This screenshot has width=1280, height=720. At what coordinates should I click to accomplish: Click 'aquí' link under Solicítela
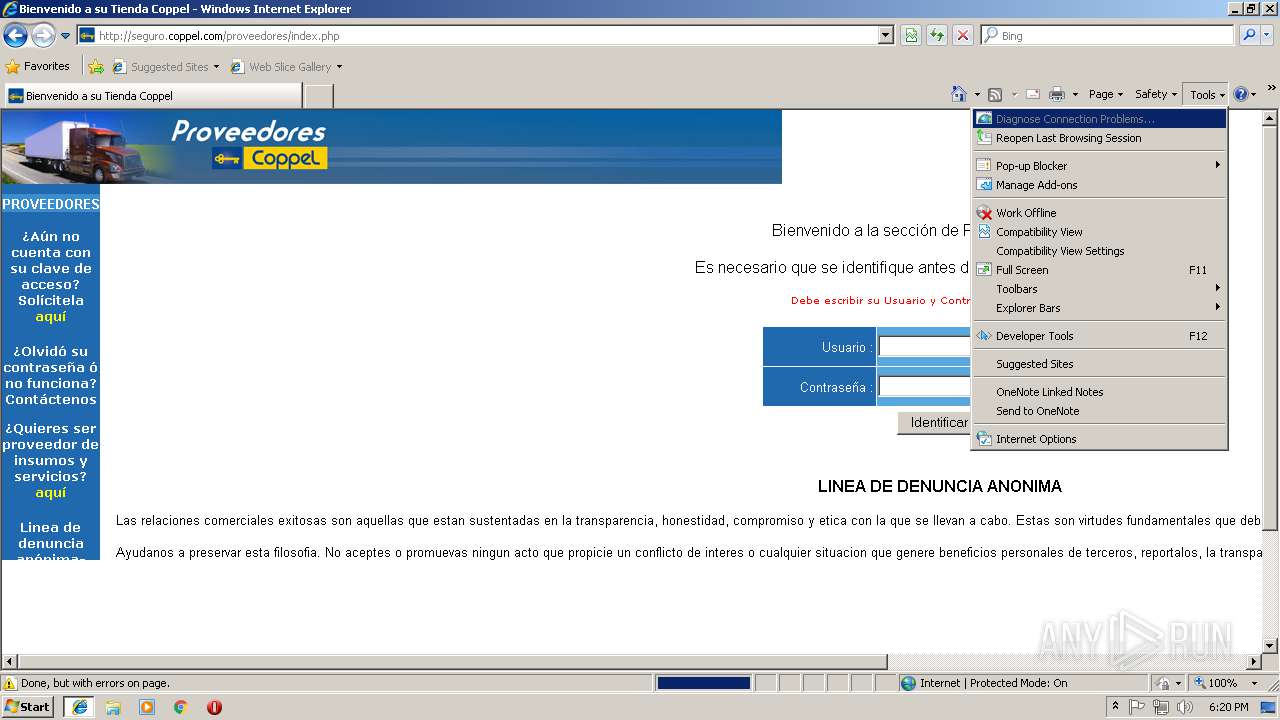pyautogui.click(x=50, y=317)
